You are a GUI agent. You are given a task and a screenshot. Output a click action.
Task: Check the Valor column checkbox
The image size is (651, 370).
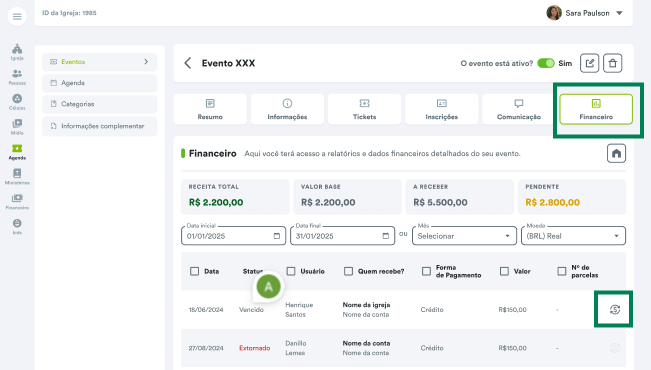504,271
